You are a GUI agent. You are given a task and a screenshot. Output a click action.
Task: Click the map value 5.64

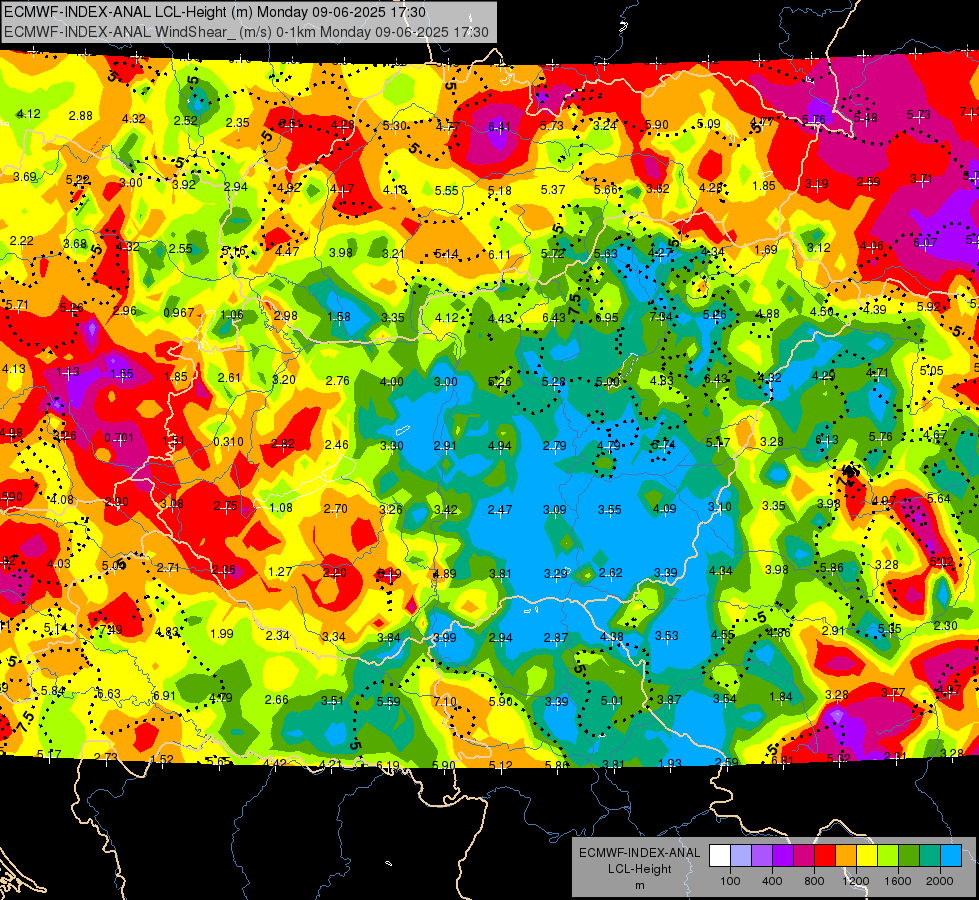(x=938, y=498)
